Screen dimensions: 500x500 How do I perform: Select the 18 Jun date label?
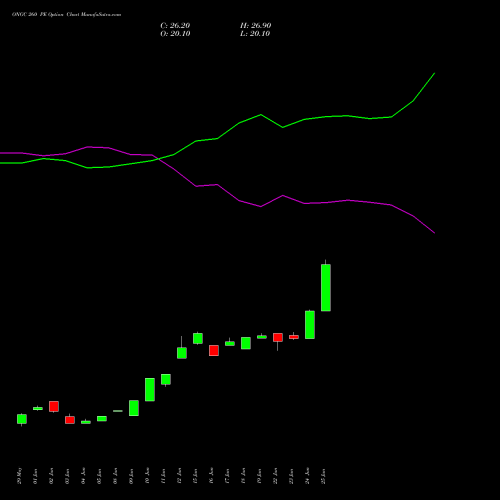click(x=244, y=476)
